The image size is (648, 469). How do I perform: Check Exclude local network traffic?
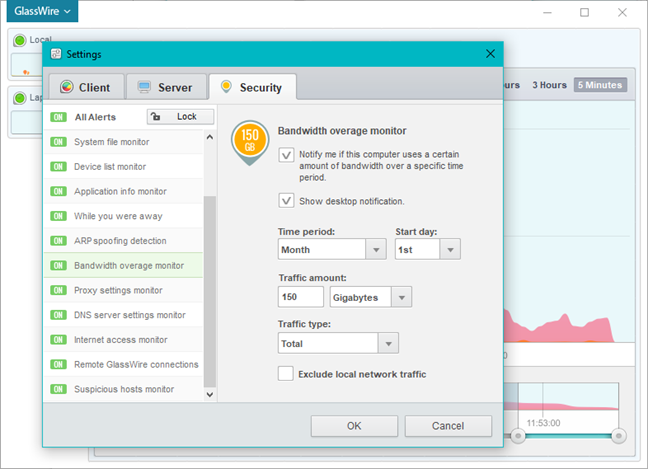pos(286,374)
